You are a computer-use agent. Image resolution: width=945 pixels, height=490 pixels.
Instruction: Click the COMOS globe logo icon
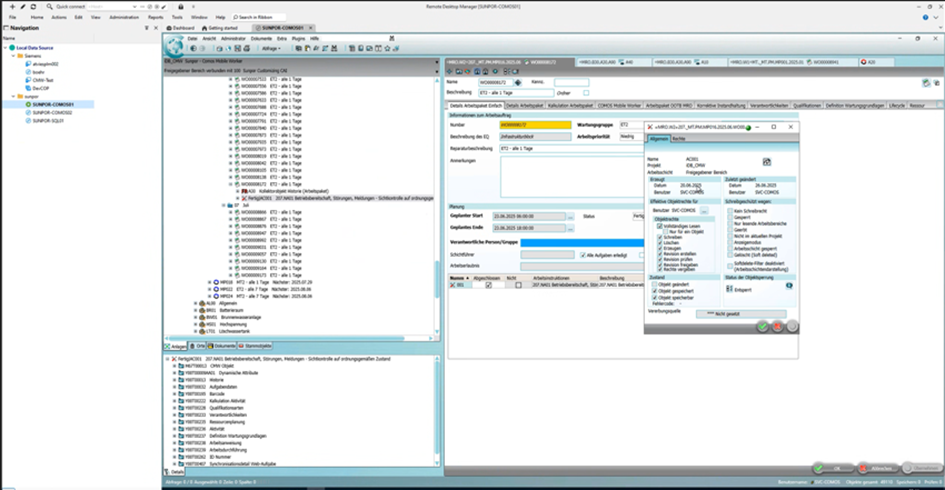pos(175,48)
